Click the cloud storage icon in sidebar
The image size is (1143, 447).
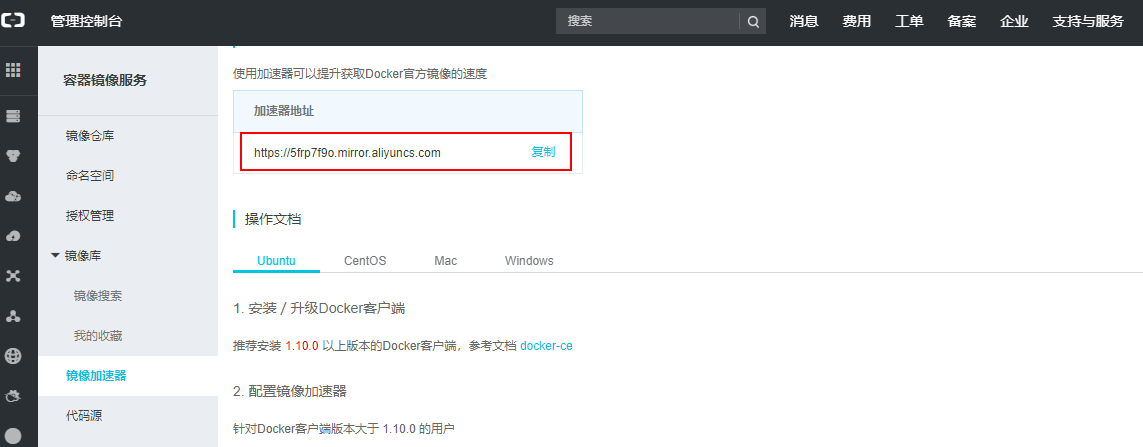pos(13,196)
